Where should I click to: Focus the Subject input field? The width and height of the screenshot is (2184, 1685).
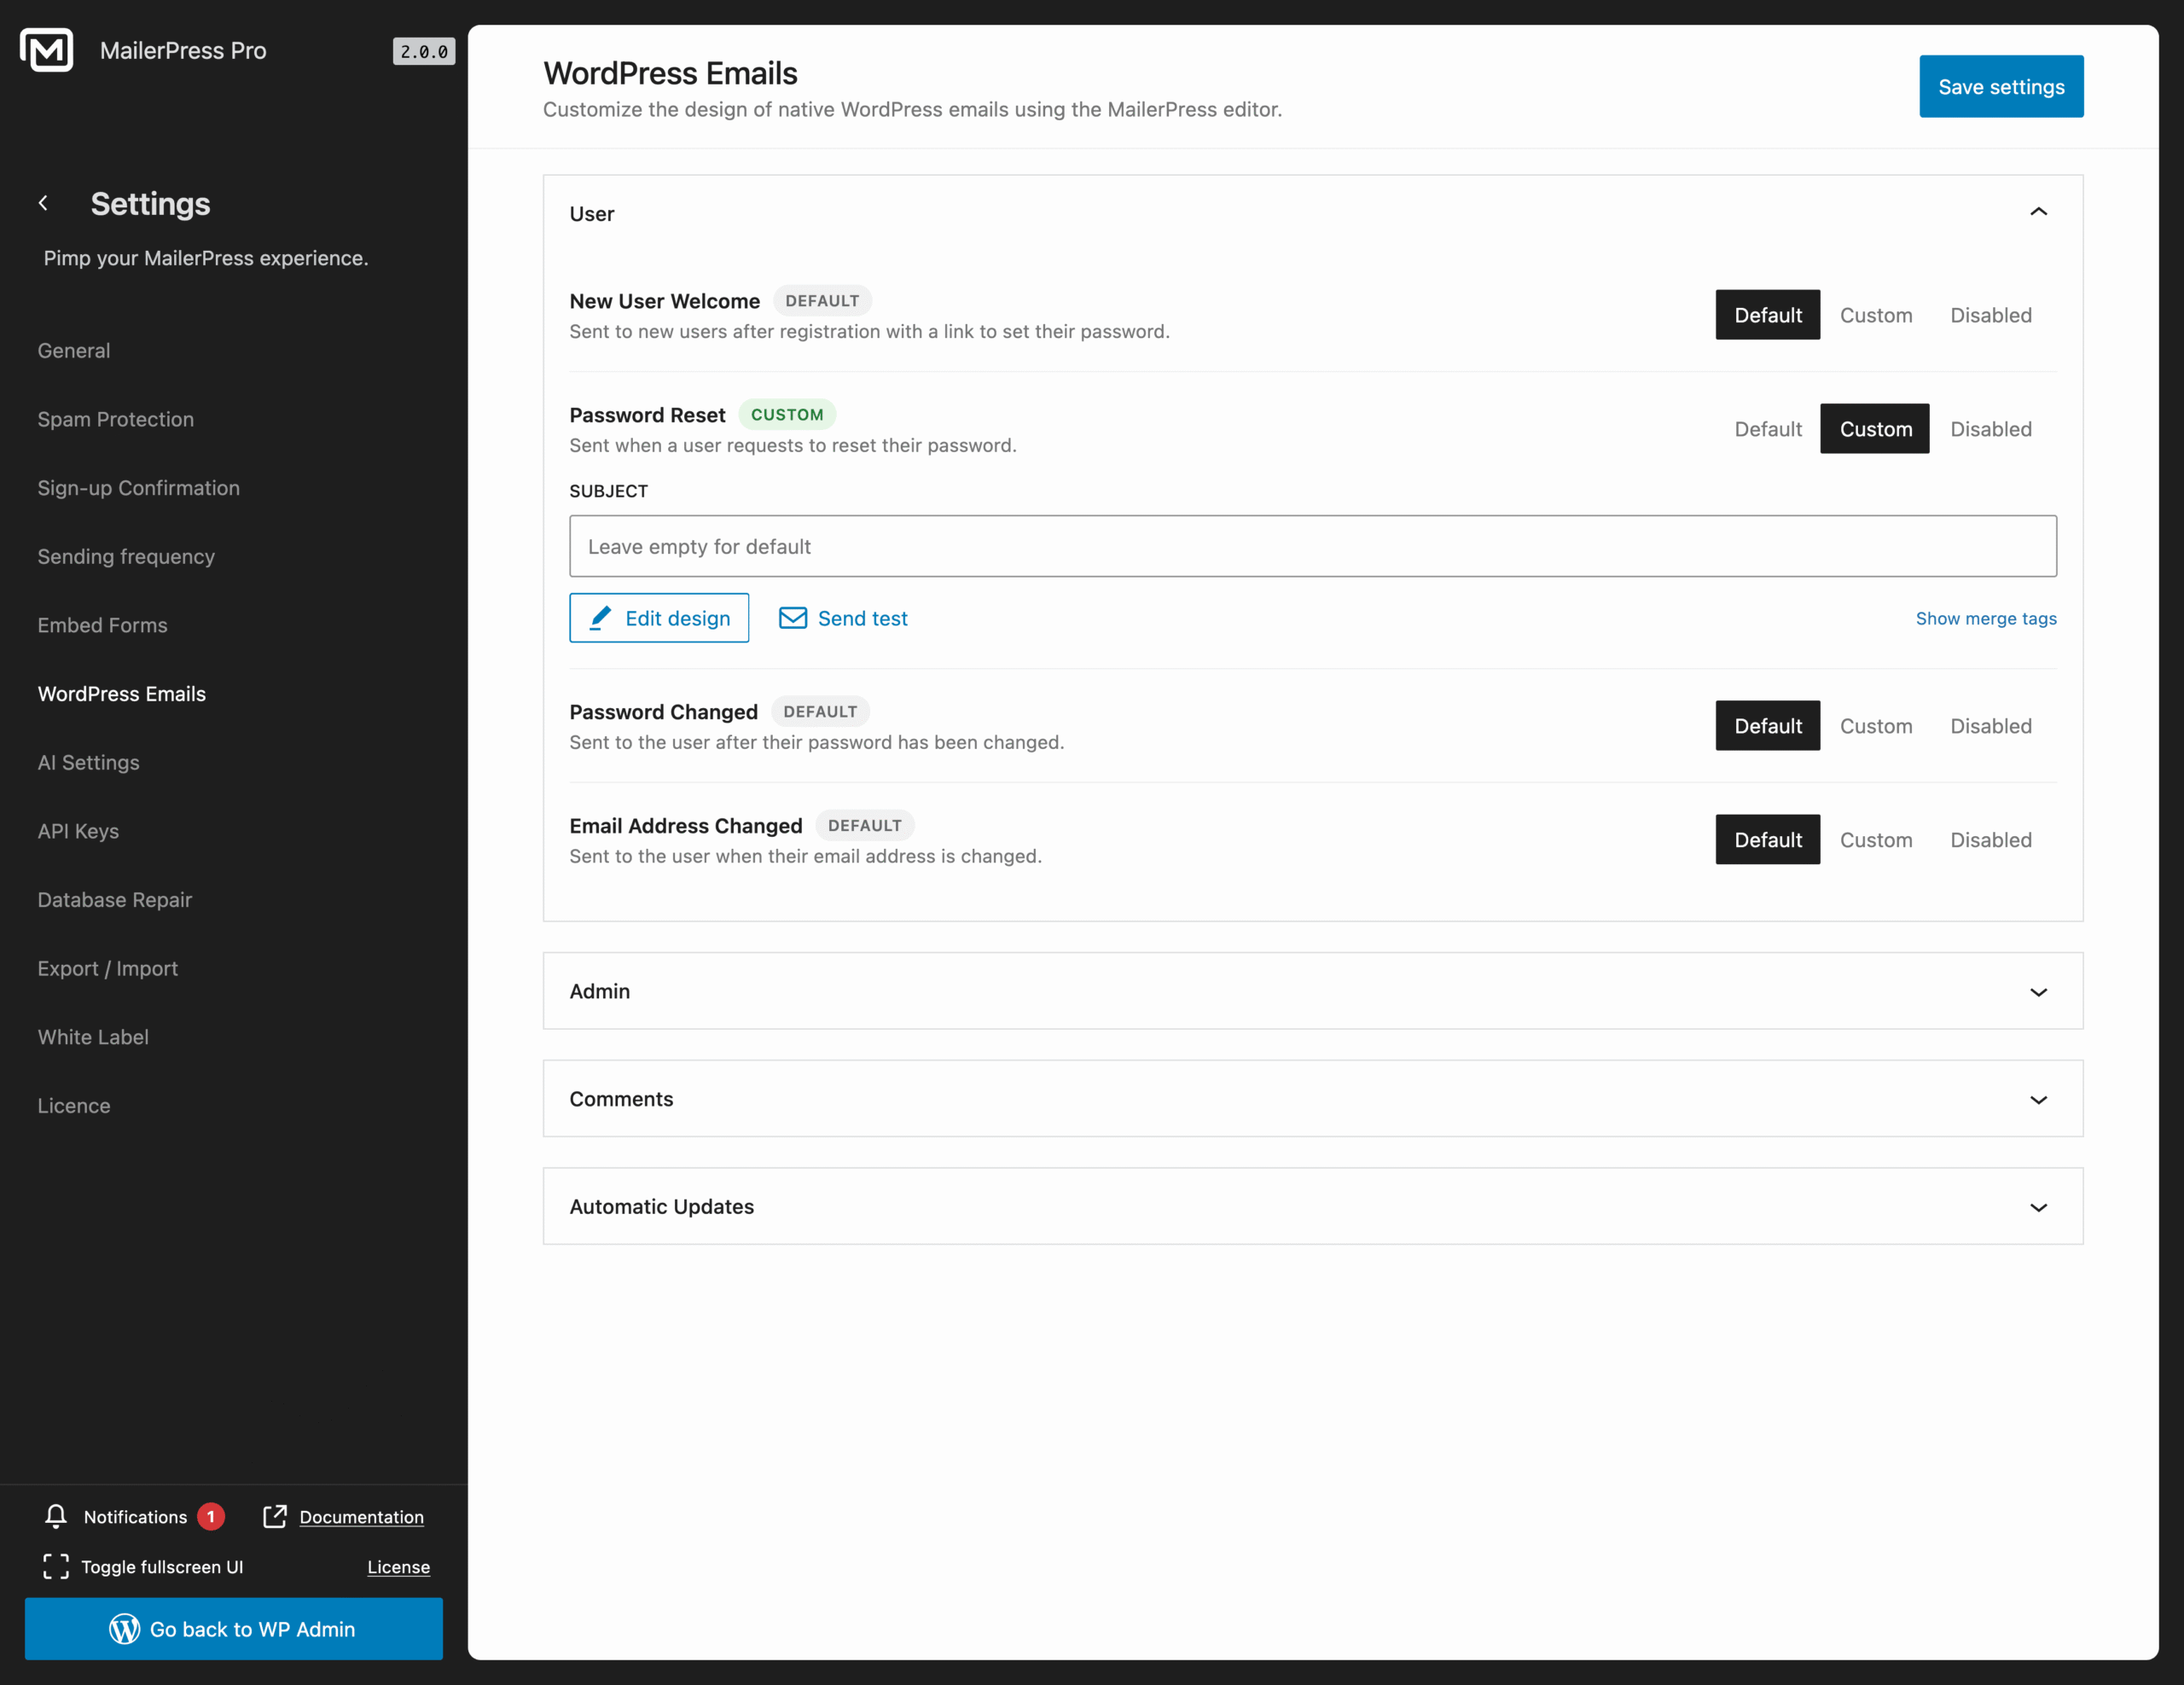click(1313, 546)
